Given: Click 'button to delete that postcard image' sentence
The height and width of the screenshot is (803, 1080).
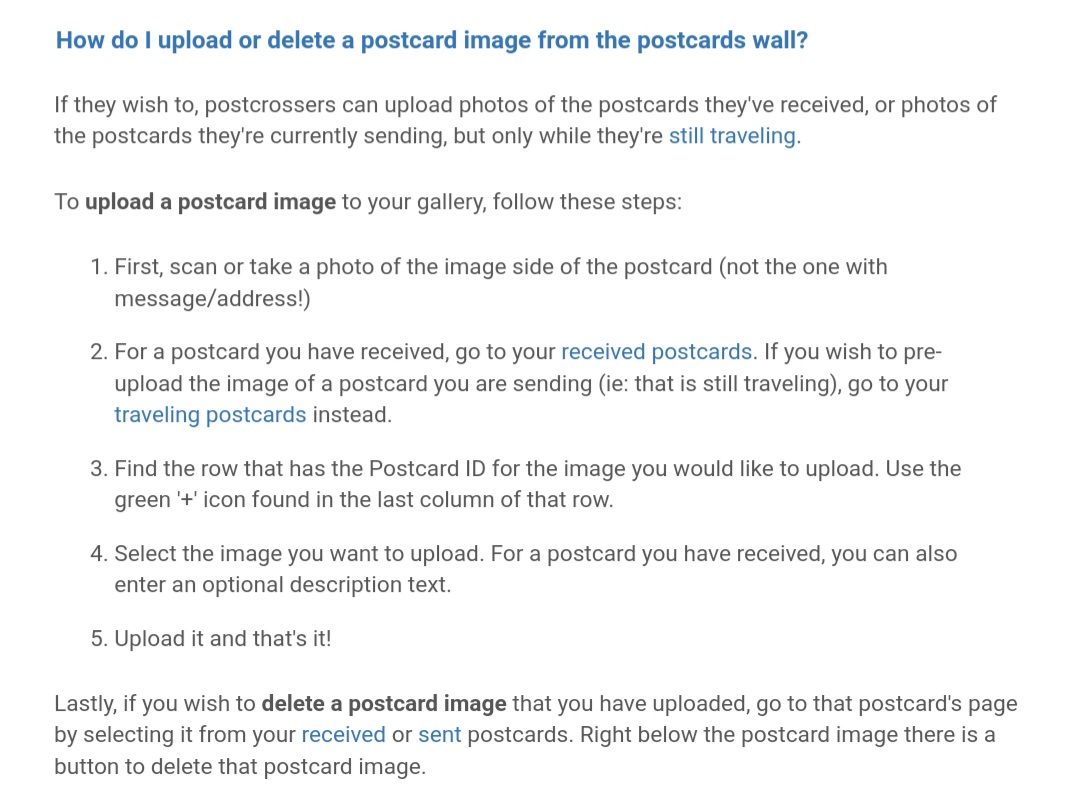Looking at the screenshot, I should 240,766.
